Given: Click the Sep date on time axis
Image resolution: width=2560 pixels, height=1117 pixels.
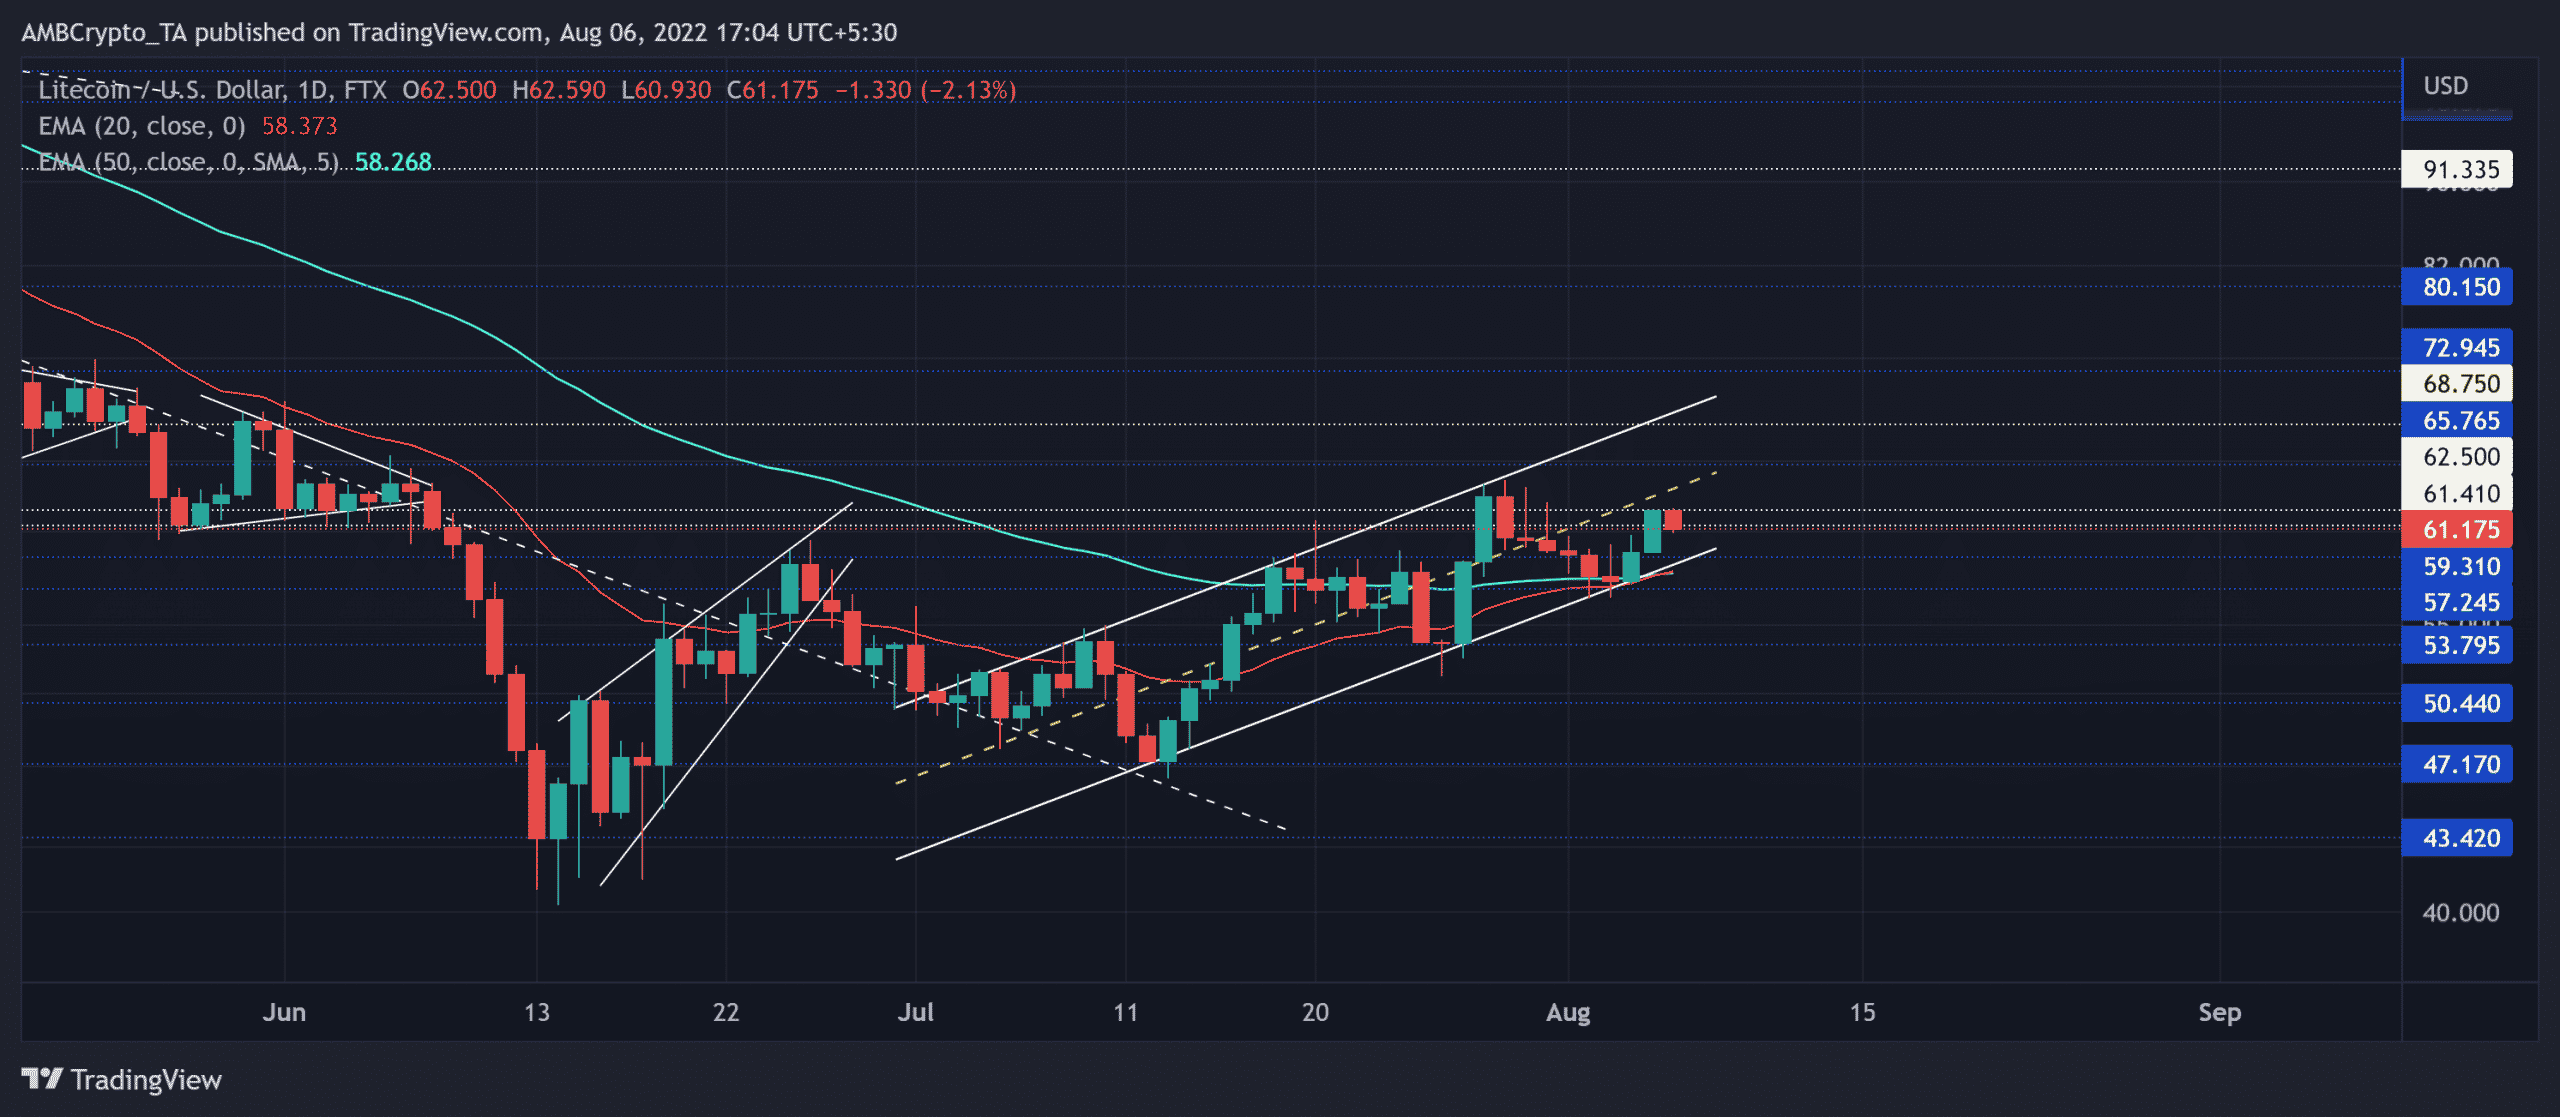Looking at the screenshot, I should pyautogui.click(x=2220, y=1012).
